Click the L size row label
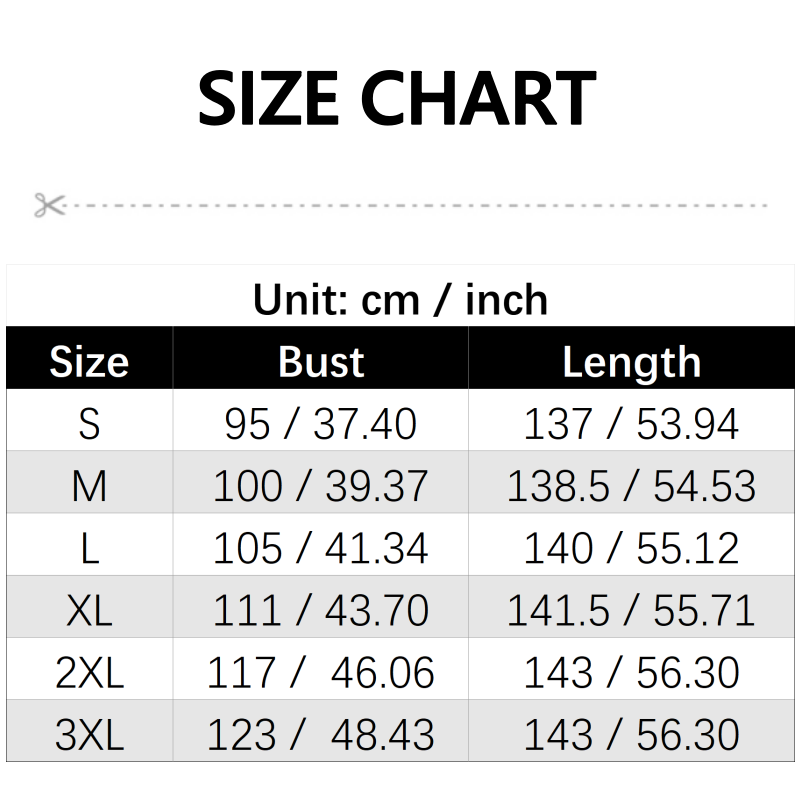Image resolution: width=800 pixels, height=800 pixels. pyautogui.click(x=89, y=548)
